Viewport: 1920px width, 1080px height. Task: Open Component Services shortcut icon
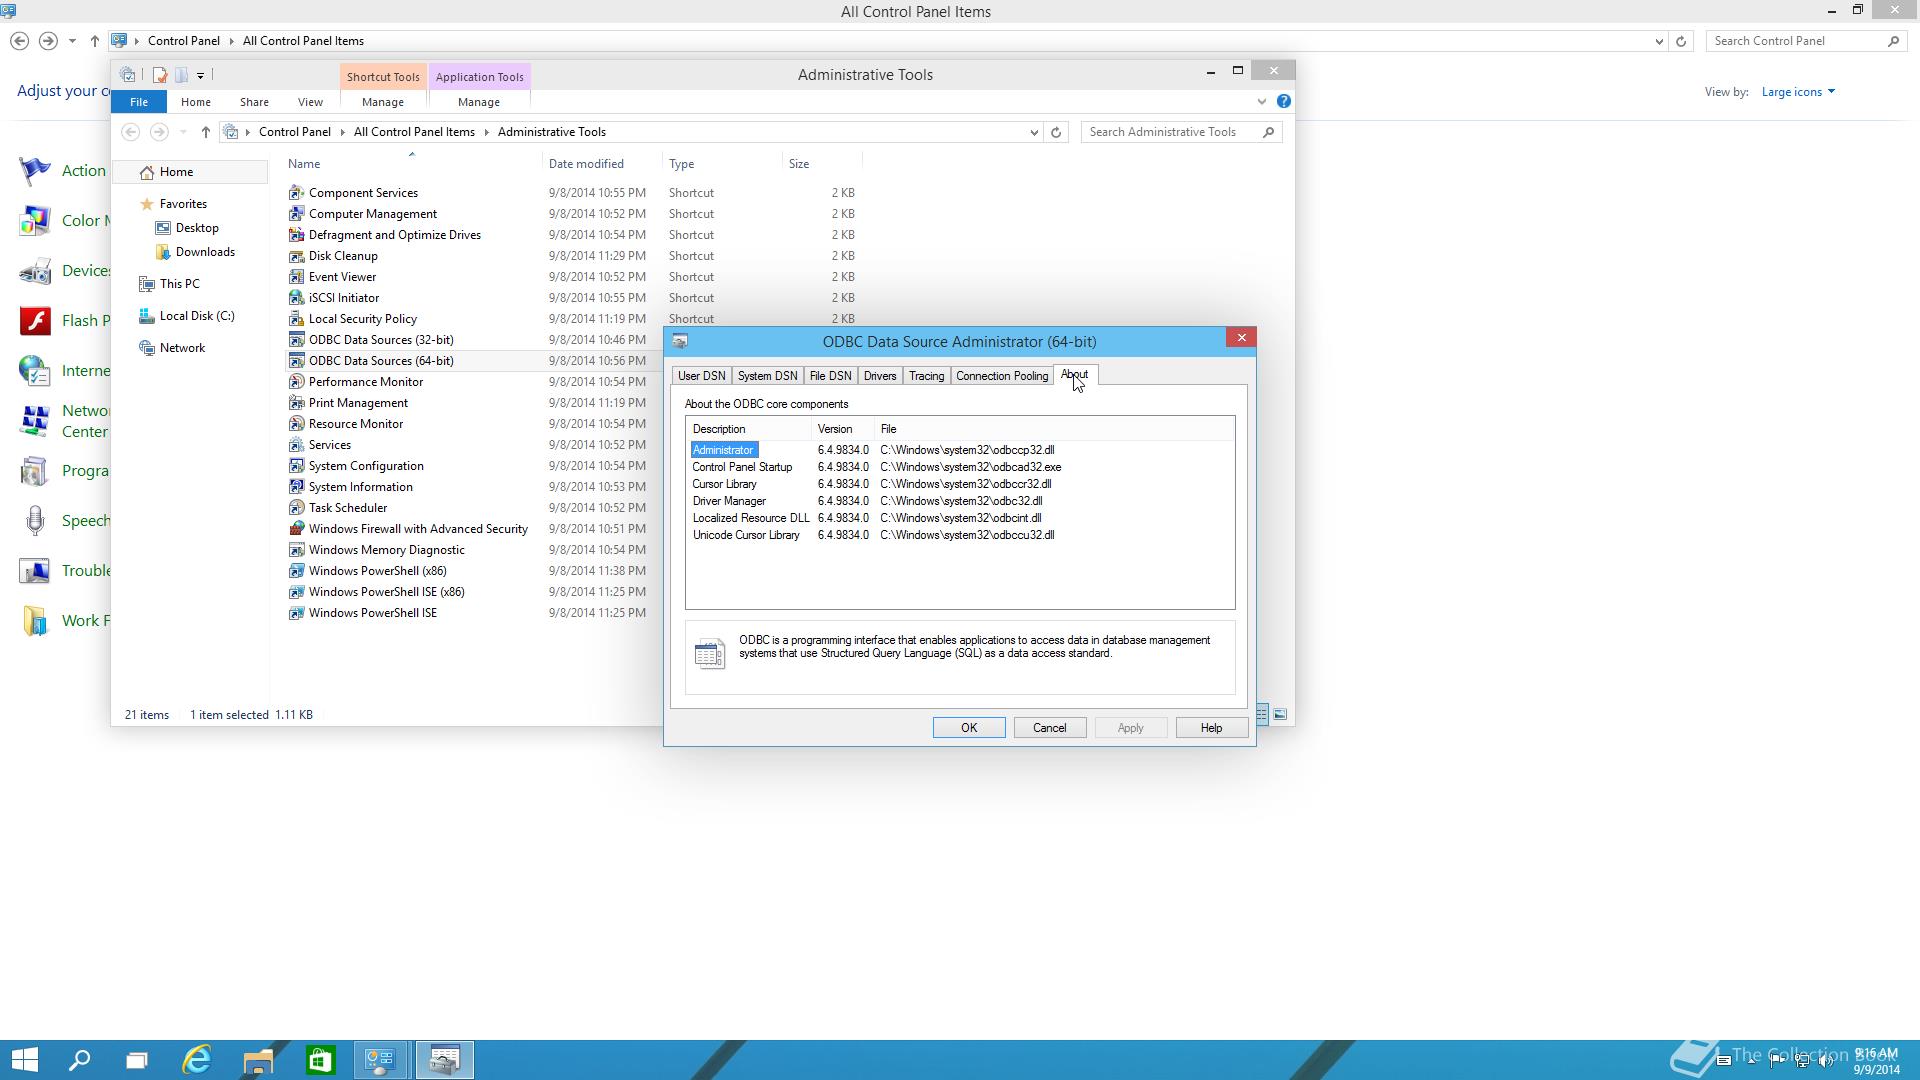point(296,192)
